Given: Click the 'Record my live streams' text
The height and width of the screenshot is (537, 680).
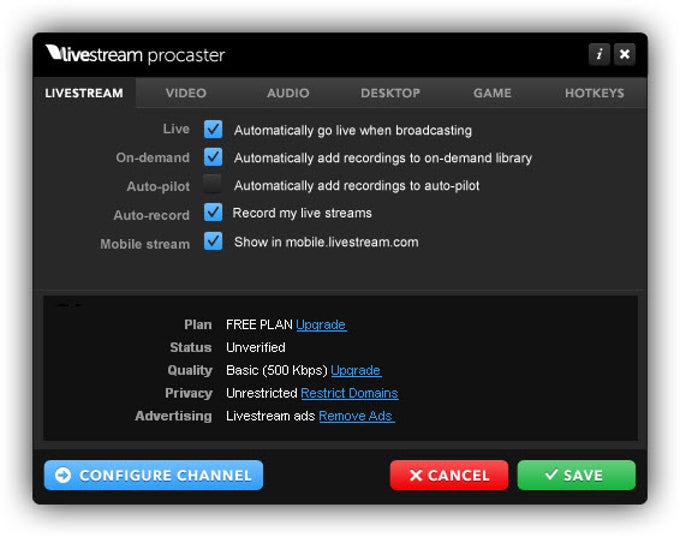Looking at the screenshot, I should tap(302, 213).
